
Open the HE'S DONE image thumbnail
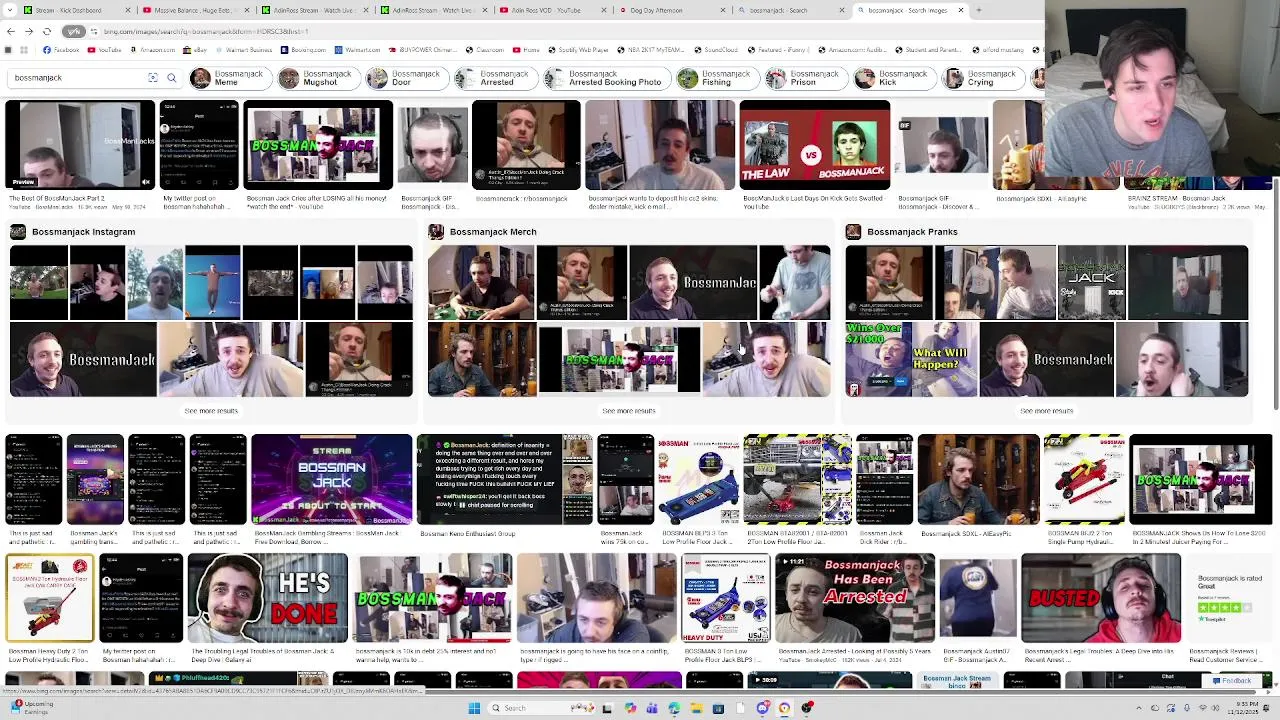tap(267, 598)
